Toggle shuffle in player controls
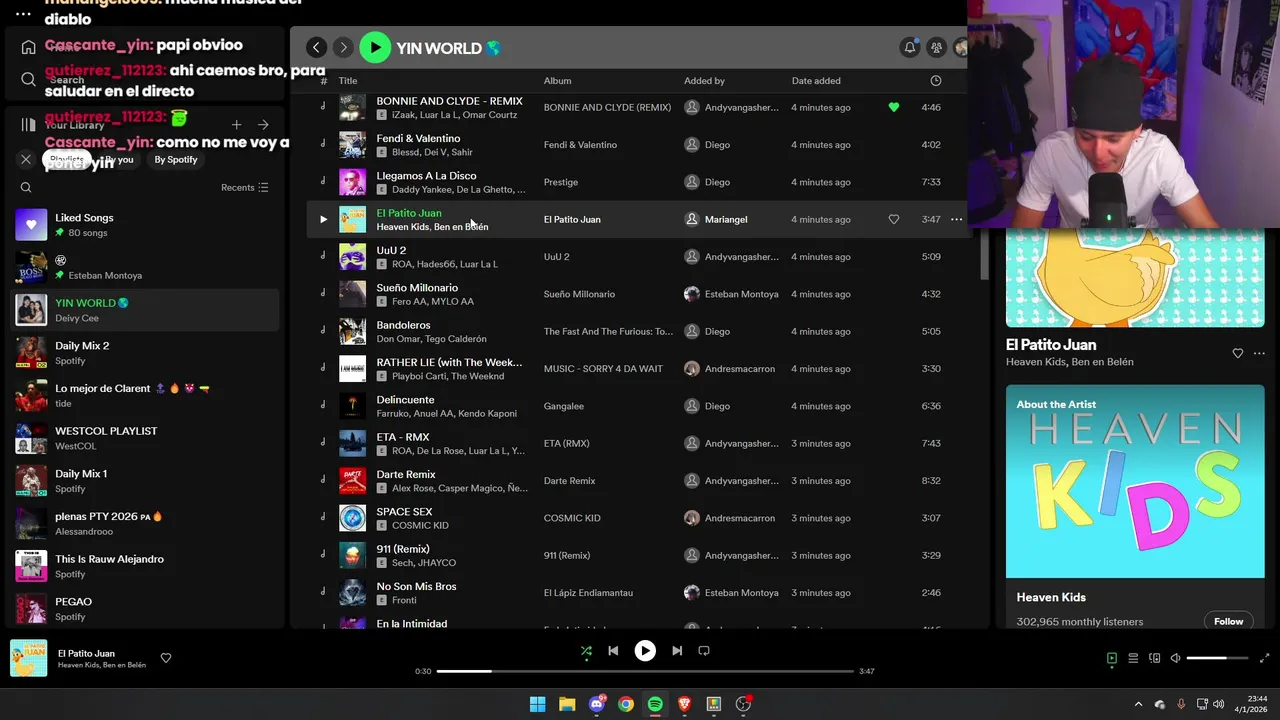The height and width of the screenshot is (720, 1280). [x=586, y=651]
